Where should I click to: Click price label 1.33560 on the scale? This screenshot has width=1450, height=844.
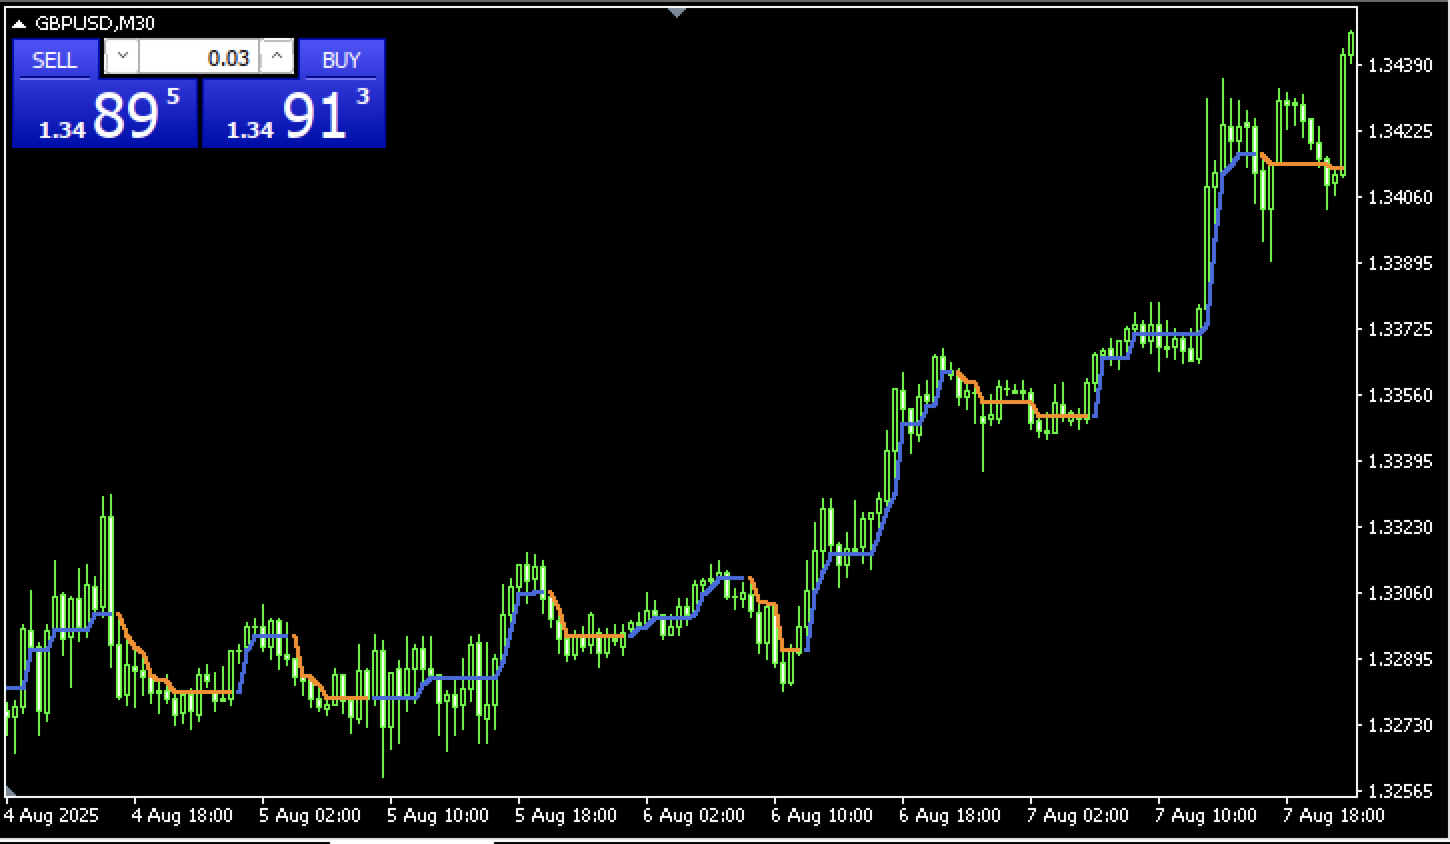1400,395
